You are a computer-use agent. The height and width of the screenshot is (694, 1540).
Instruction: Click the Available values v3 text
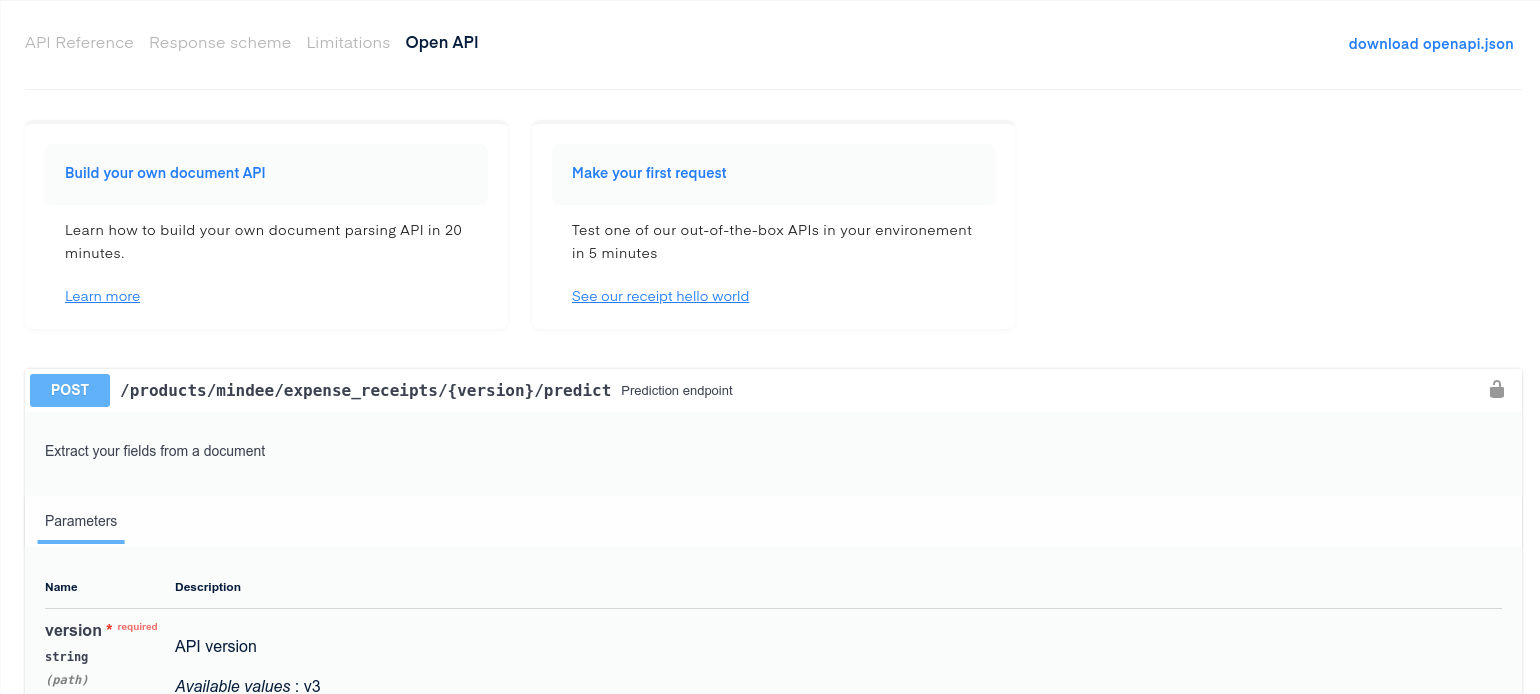tap(247, 686)
